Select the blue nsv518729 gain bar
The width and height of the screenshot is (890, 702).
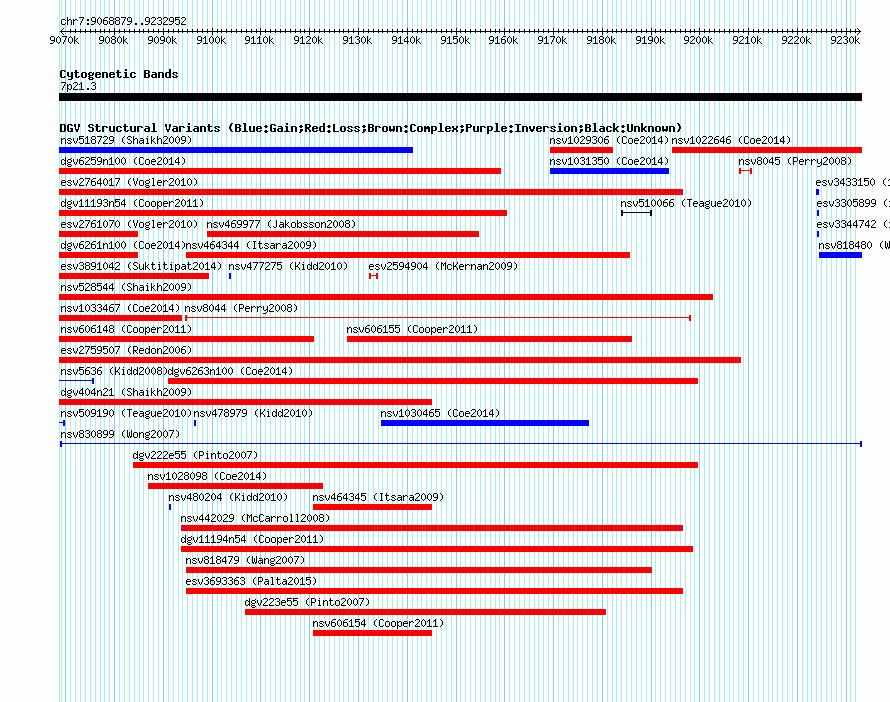236,150
